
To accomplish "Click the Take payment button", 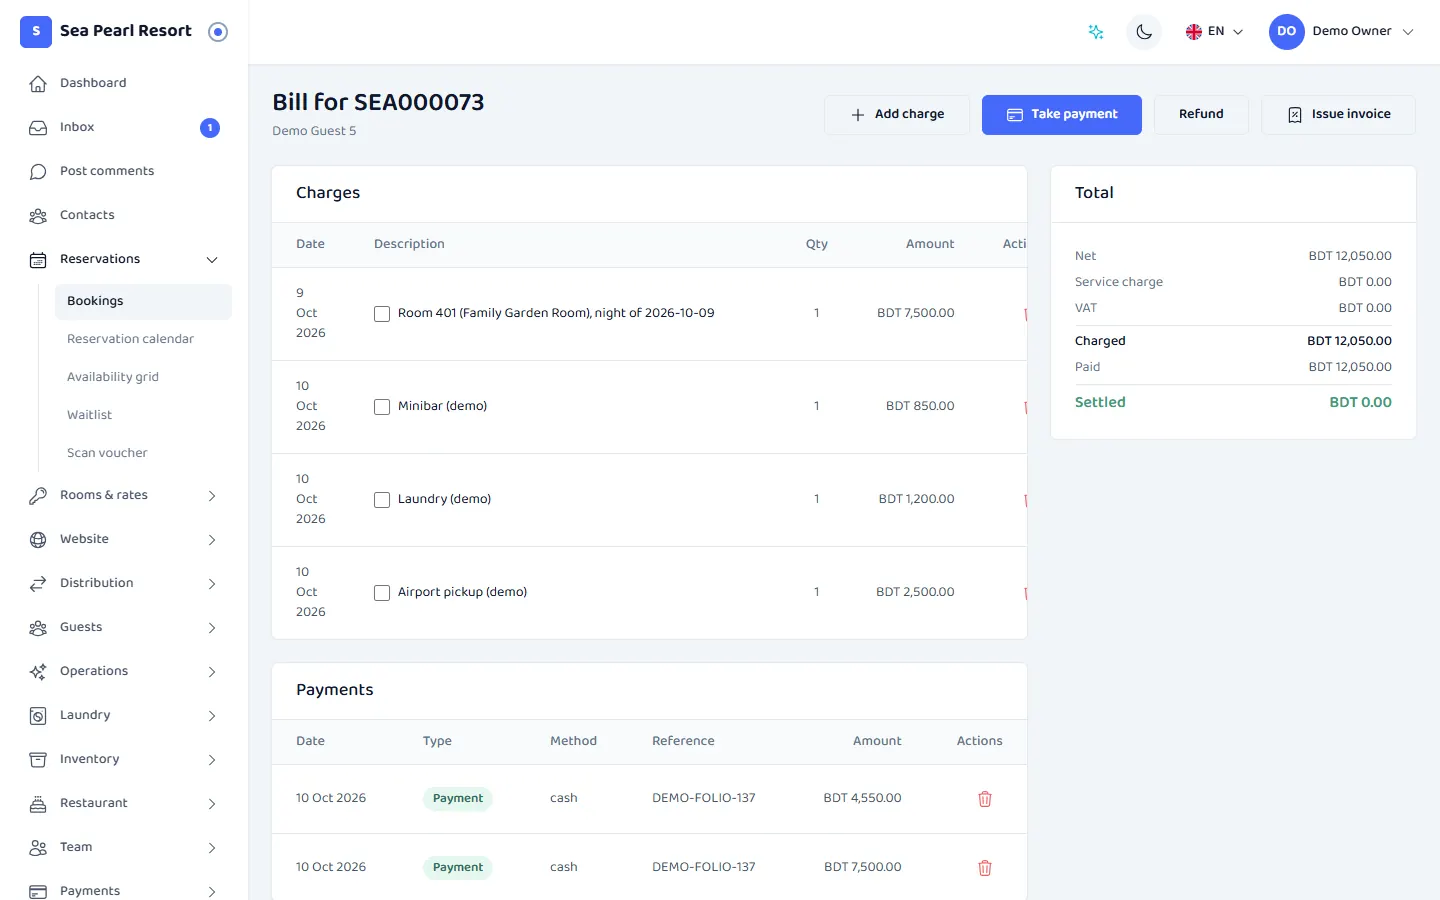I will 1062,115.
